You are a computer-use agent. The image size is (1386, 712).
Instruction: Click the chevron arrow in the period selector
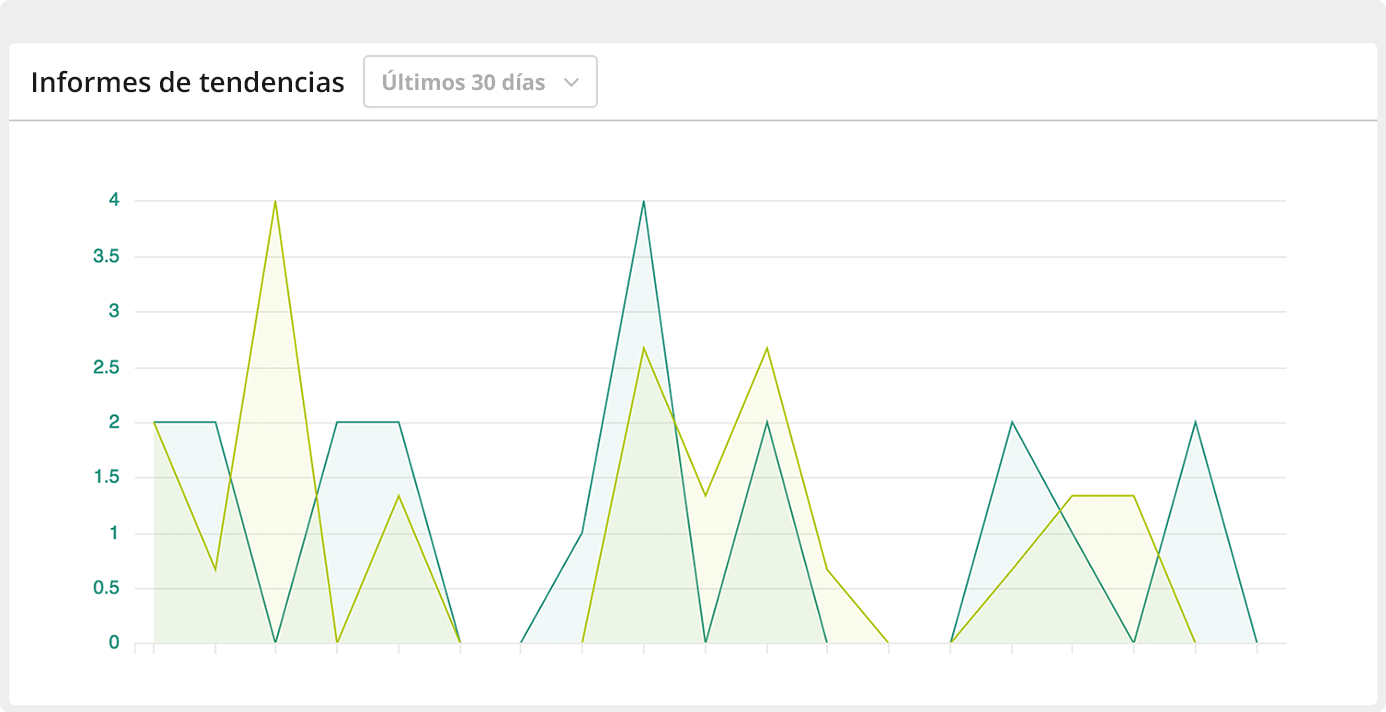[572, 83]
